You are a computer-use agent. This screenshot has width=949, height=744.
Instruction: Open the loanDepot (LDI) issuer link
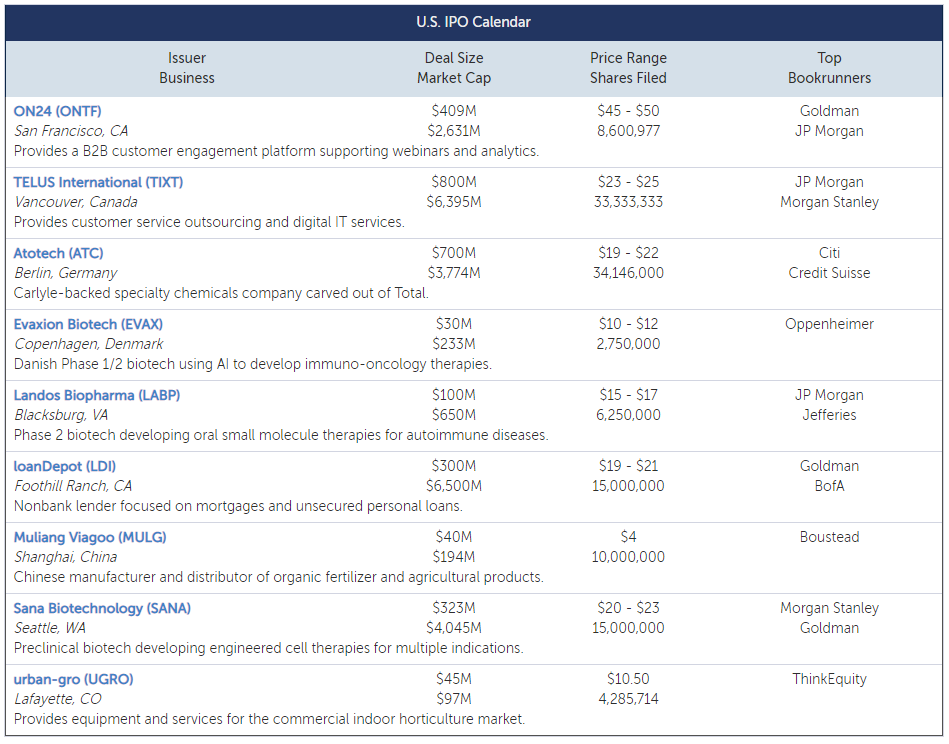click(65, 466)
